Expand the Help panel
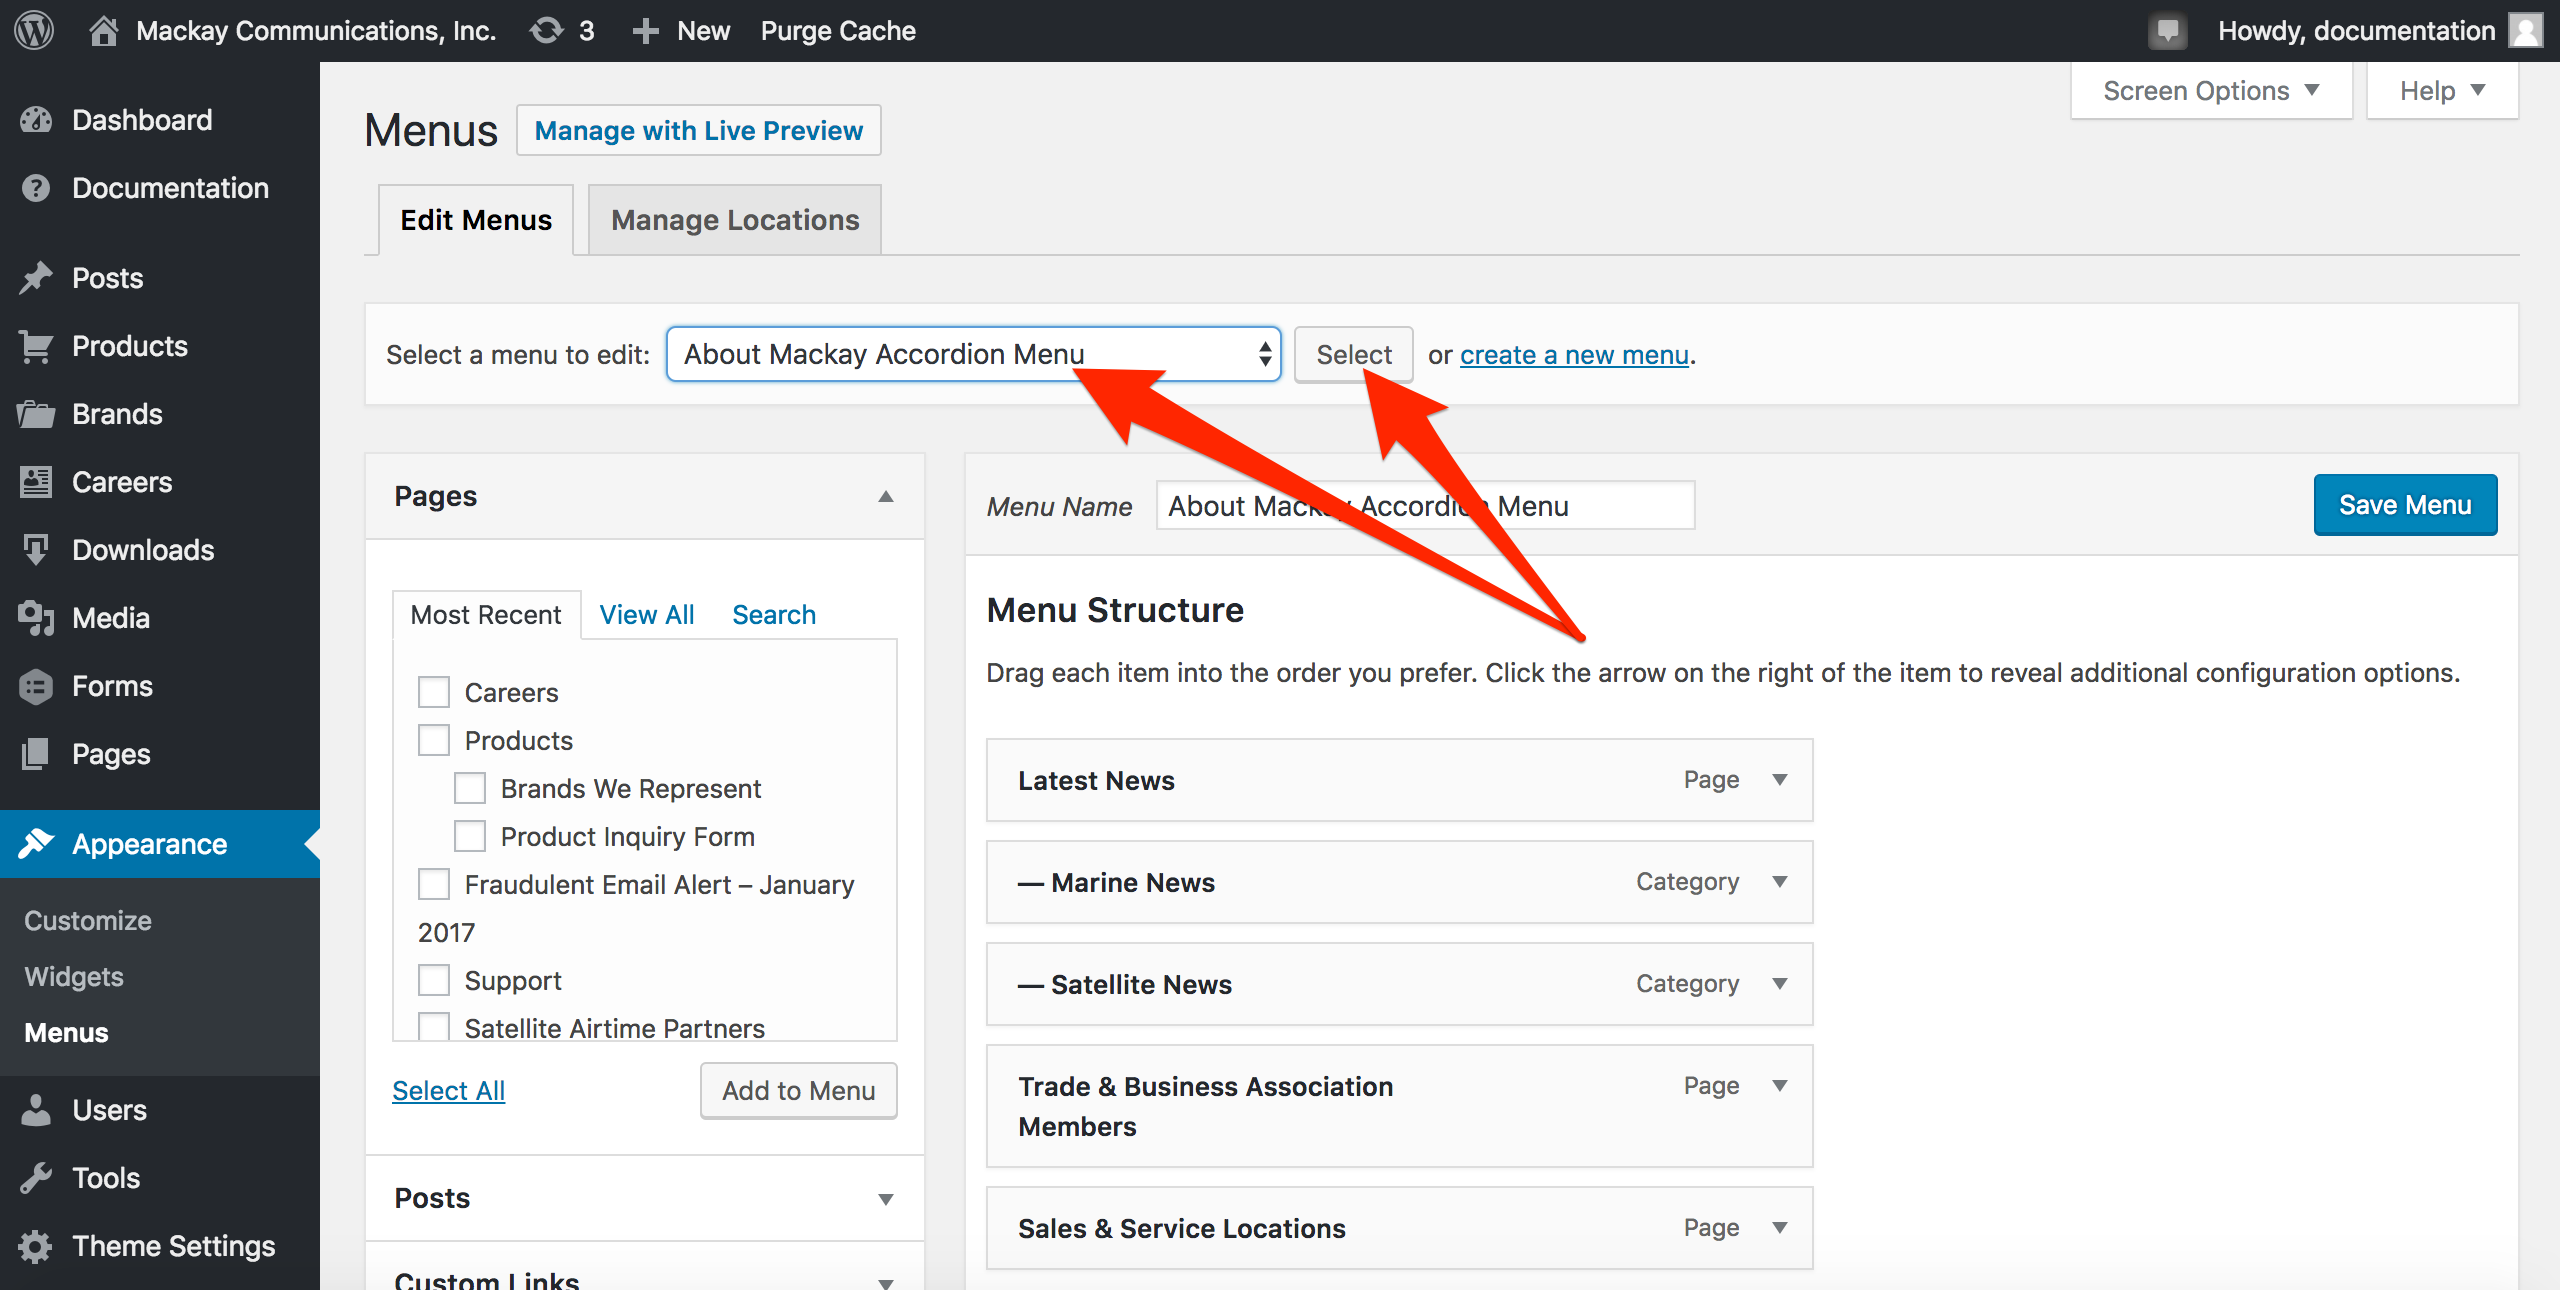This screenshot has width=2560, height=1290. [2442, 91]
